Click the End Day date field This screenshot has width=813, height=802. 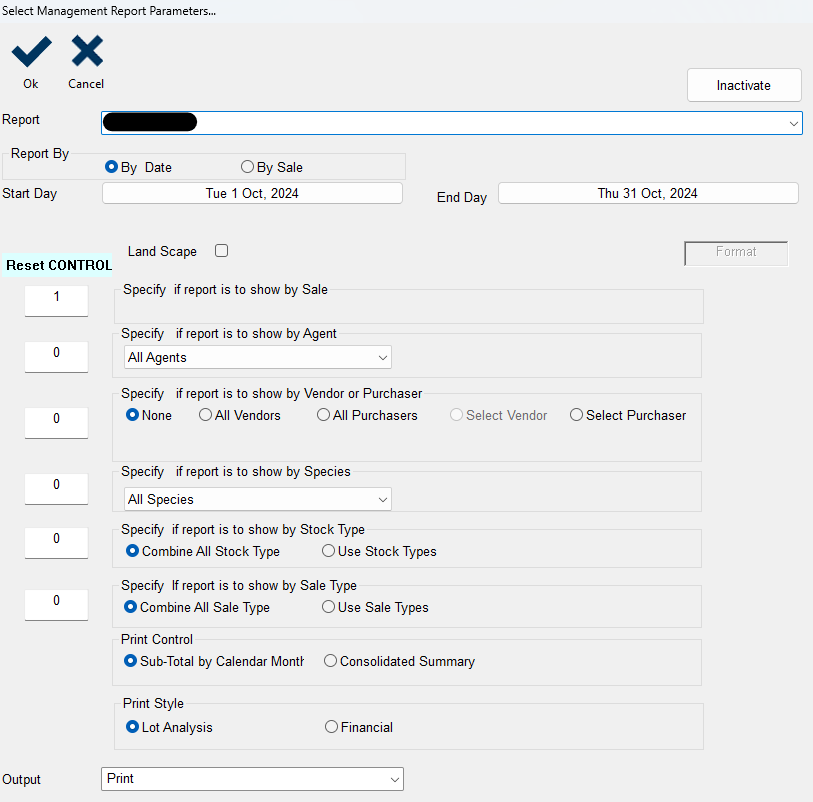coord(648,193)
